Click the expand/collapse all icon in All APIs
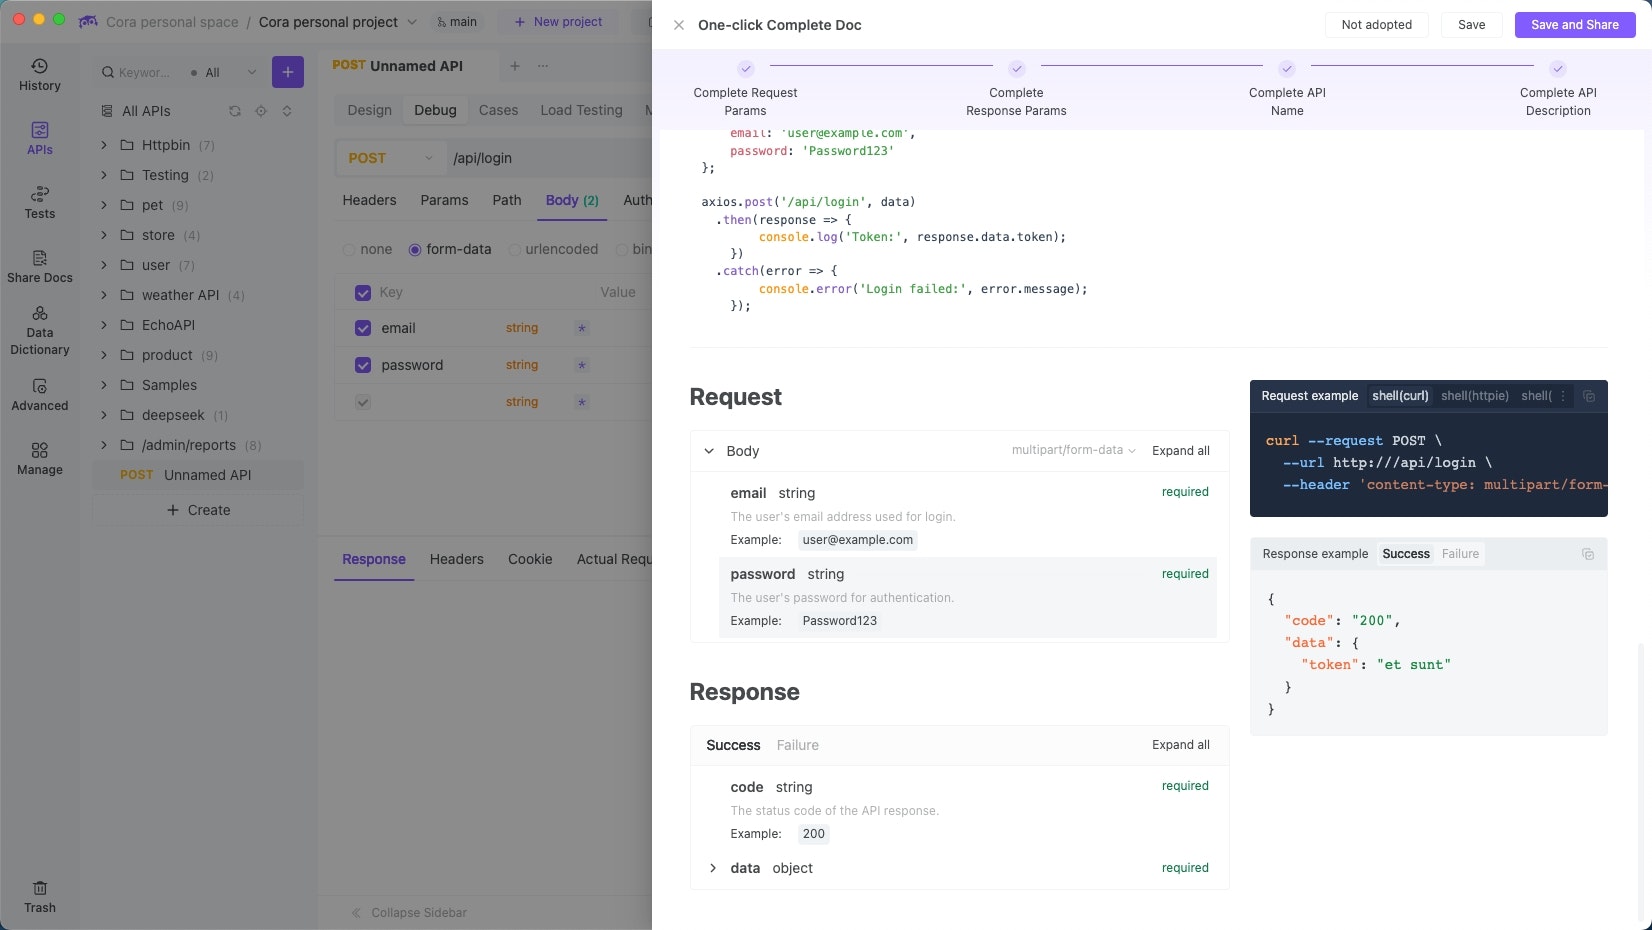The width and height of the screenshot is (1652, 930). tap(287, 111)
